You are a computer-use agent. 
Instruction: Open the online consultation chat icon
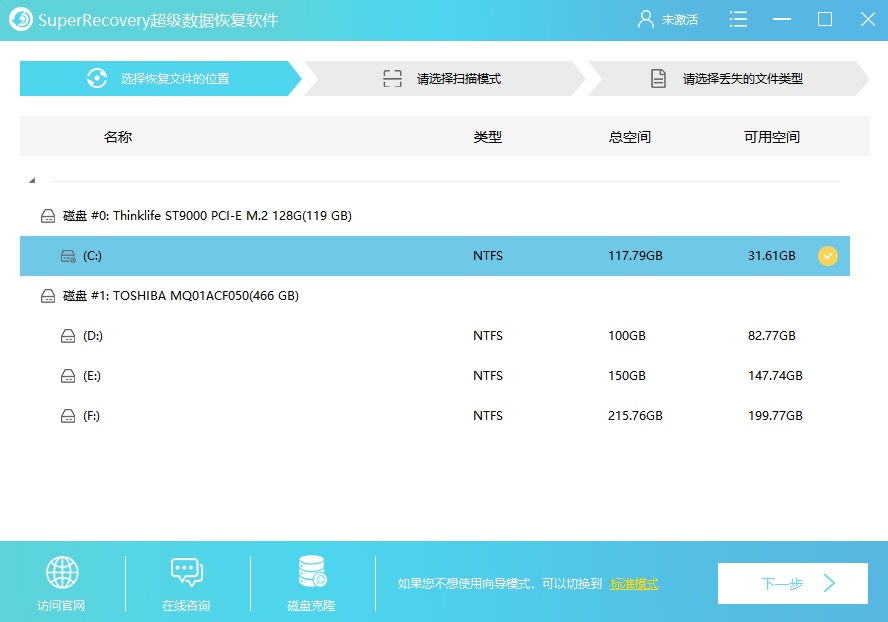point(187,572)
